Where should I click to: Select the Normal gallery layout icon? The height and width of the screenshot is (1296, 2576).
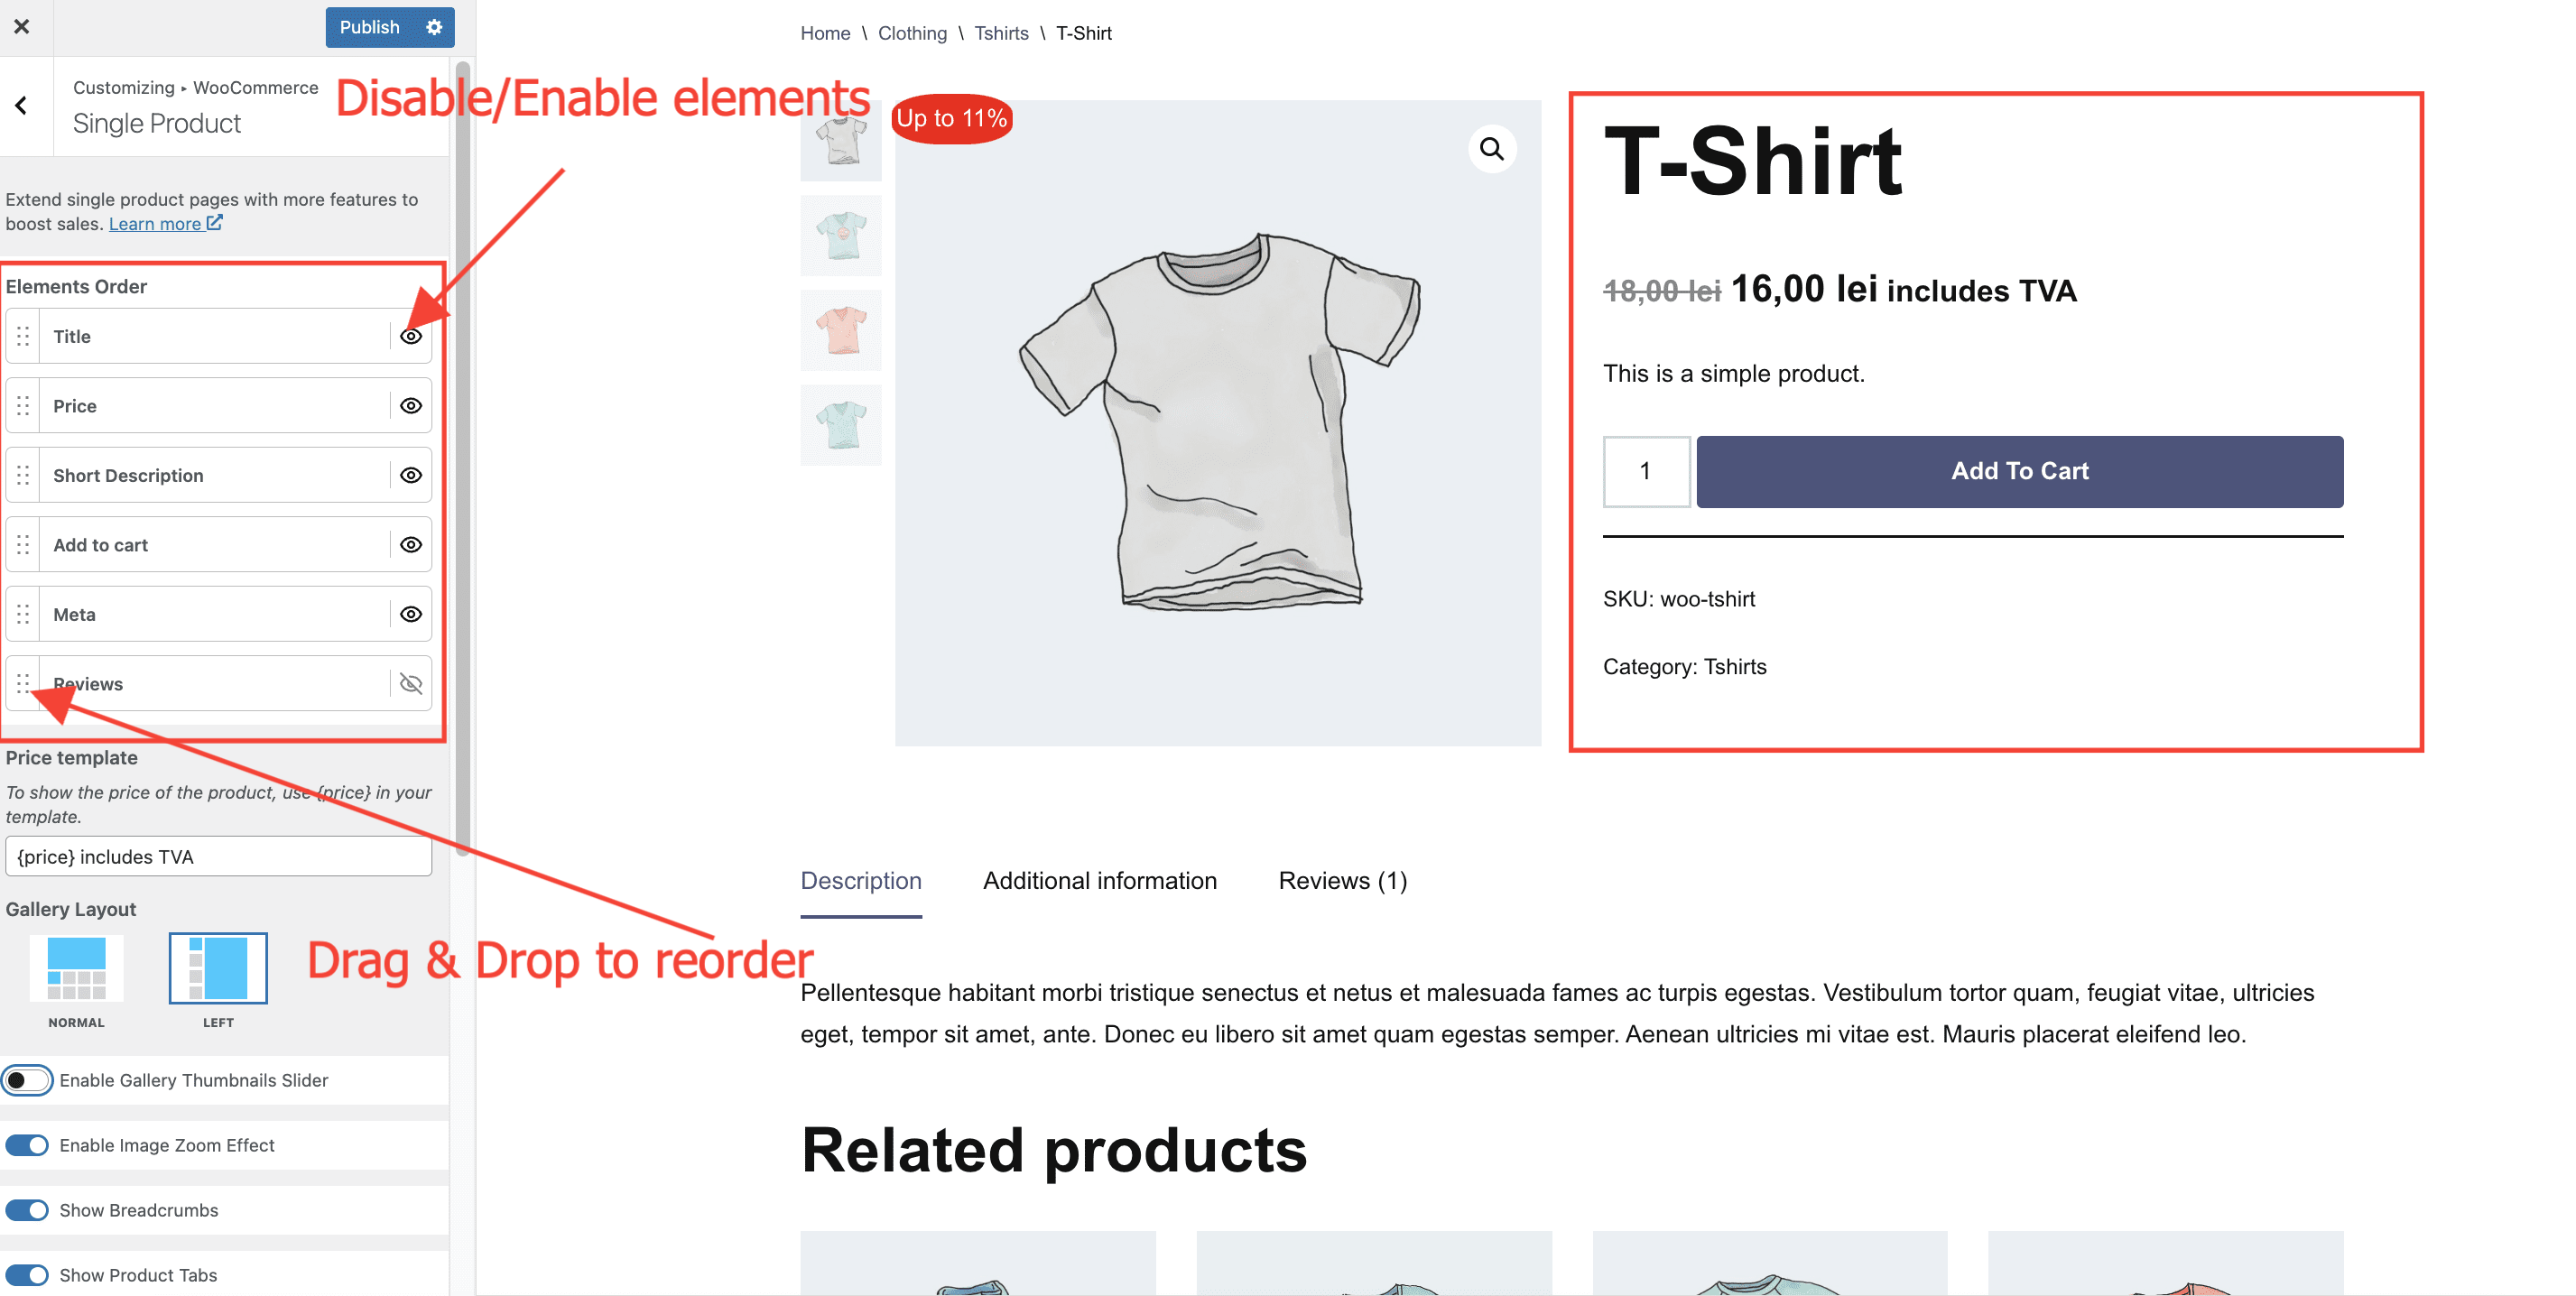tap(76, 968)
